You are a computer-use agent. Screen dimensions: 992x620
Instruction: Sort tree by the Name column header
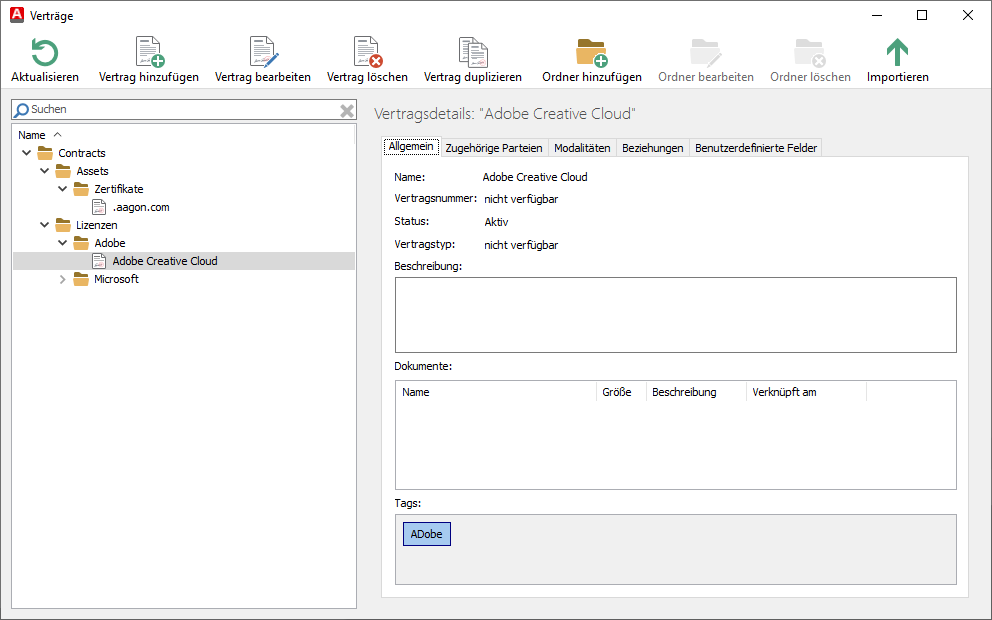(32, 135)
